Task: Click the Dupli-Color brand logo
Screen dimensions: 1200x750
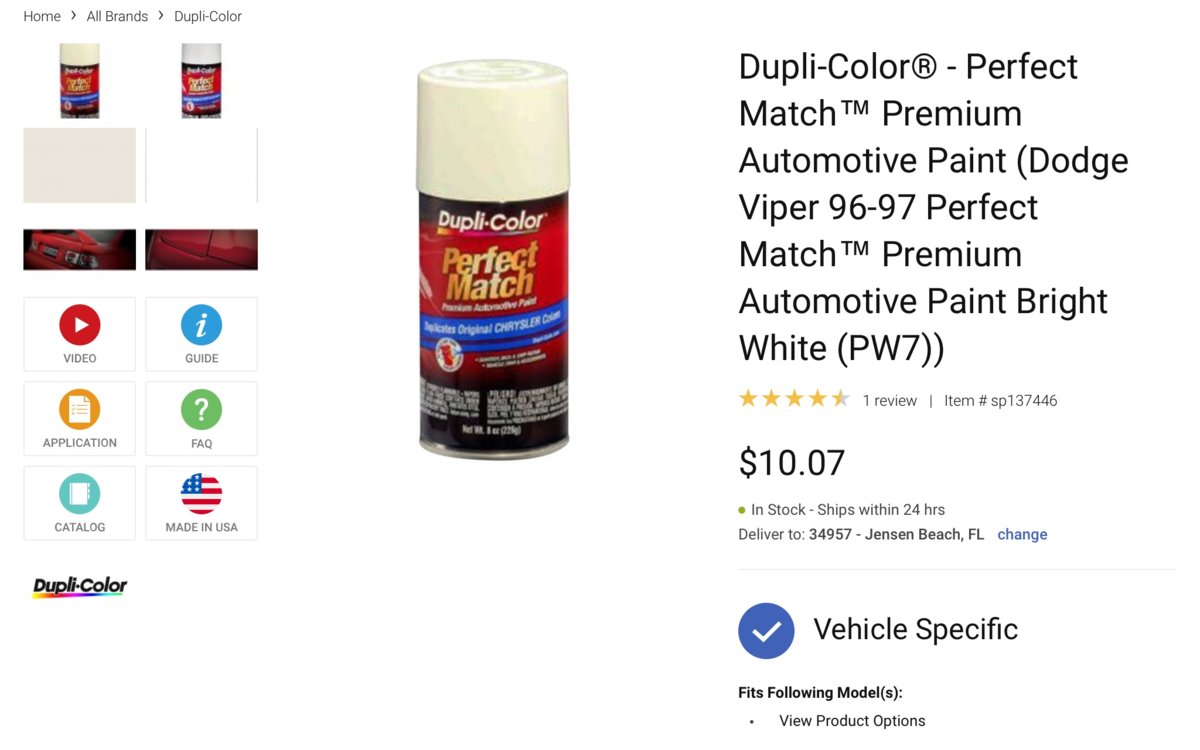Action: click(80, 587)
